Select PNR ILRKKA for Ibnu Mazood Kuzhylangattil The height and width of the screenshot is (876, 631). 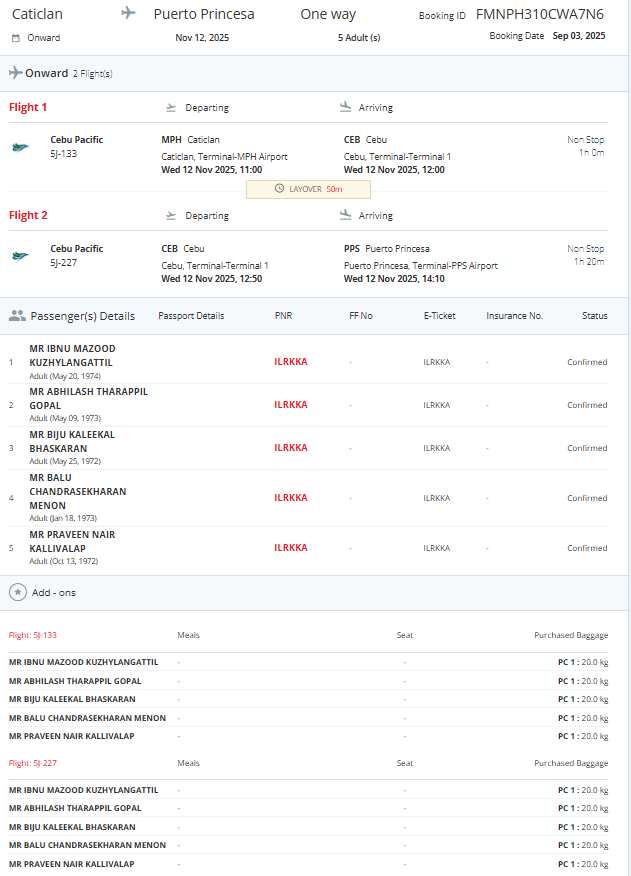[x=291, y=362]
